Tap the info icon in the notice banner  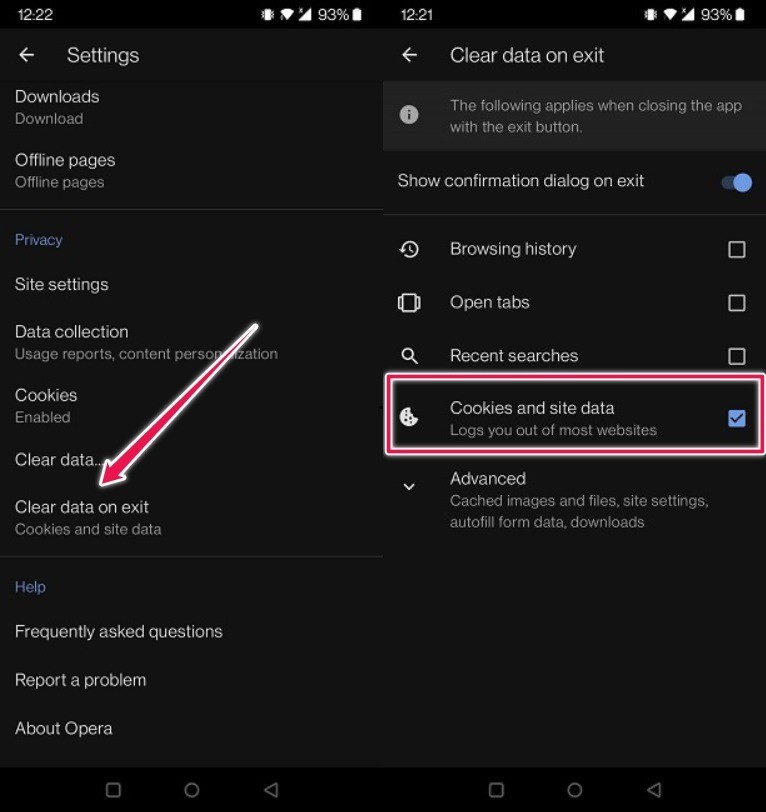pyautogui.click(x=409, y=114)
